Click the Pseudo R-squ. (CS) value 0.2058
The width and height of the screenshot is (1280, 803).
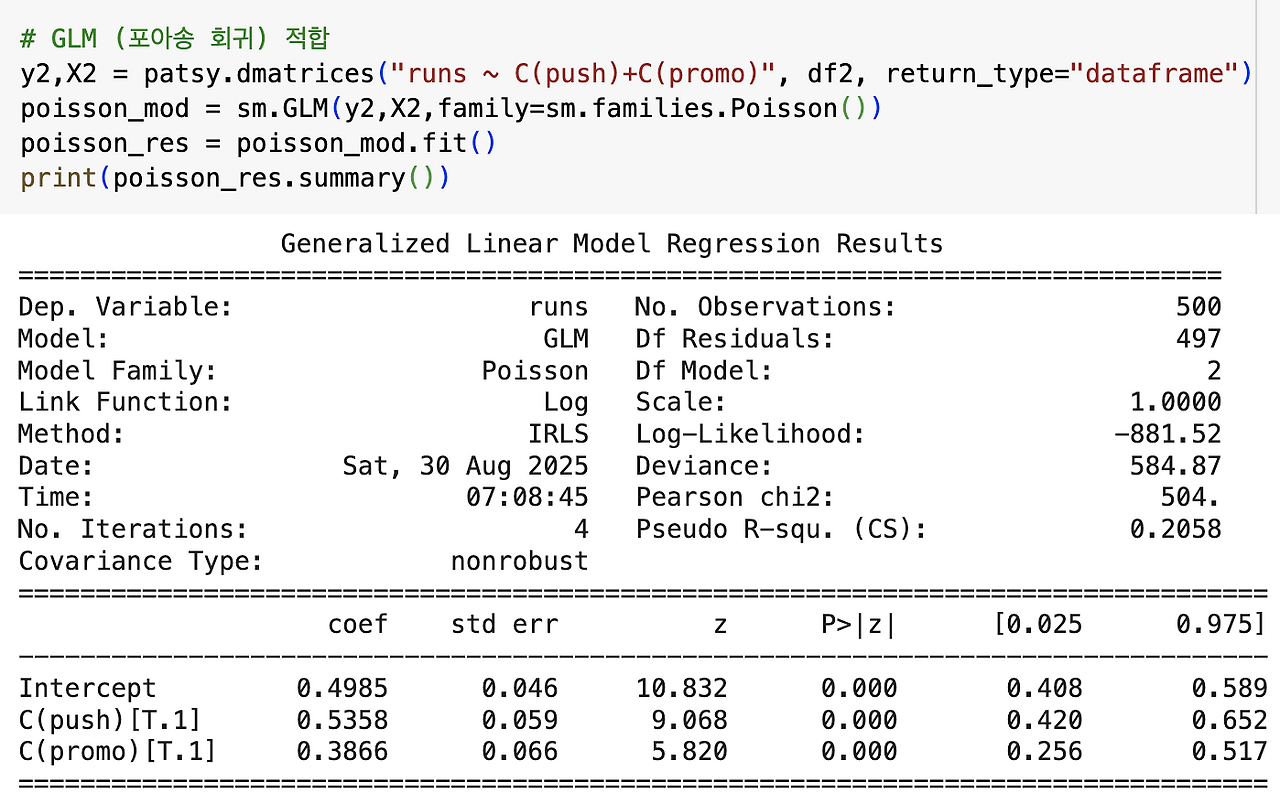1175,529
